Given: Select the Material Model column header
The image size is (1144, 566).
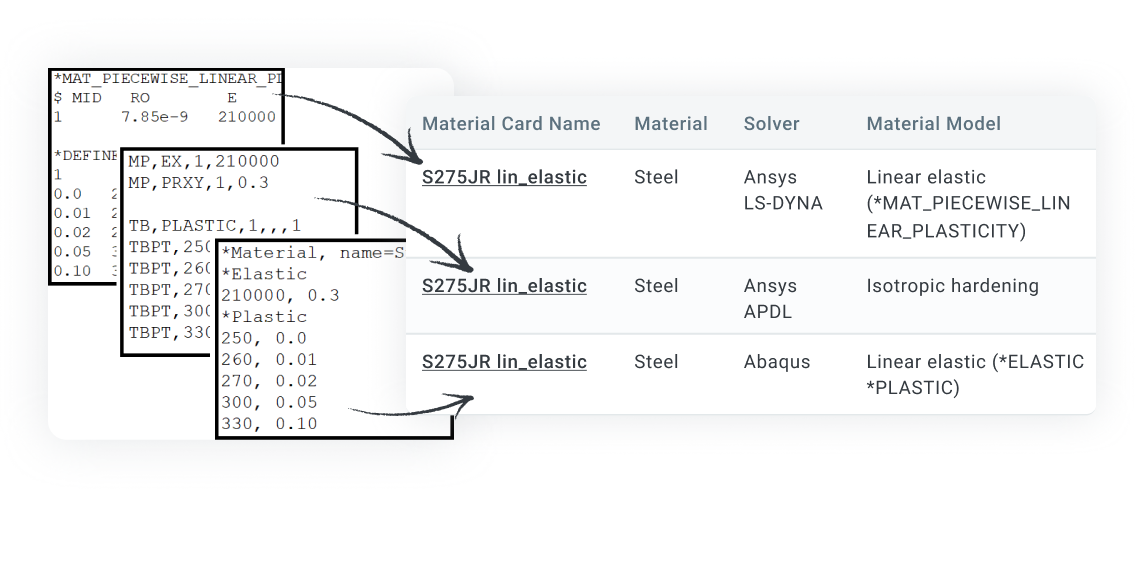Looking at the screenshot, I should point(933,124).
